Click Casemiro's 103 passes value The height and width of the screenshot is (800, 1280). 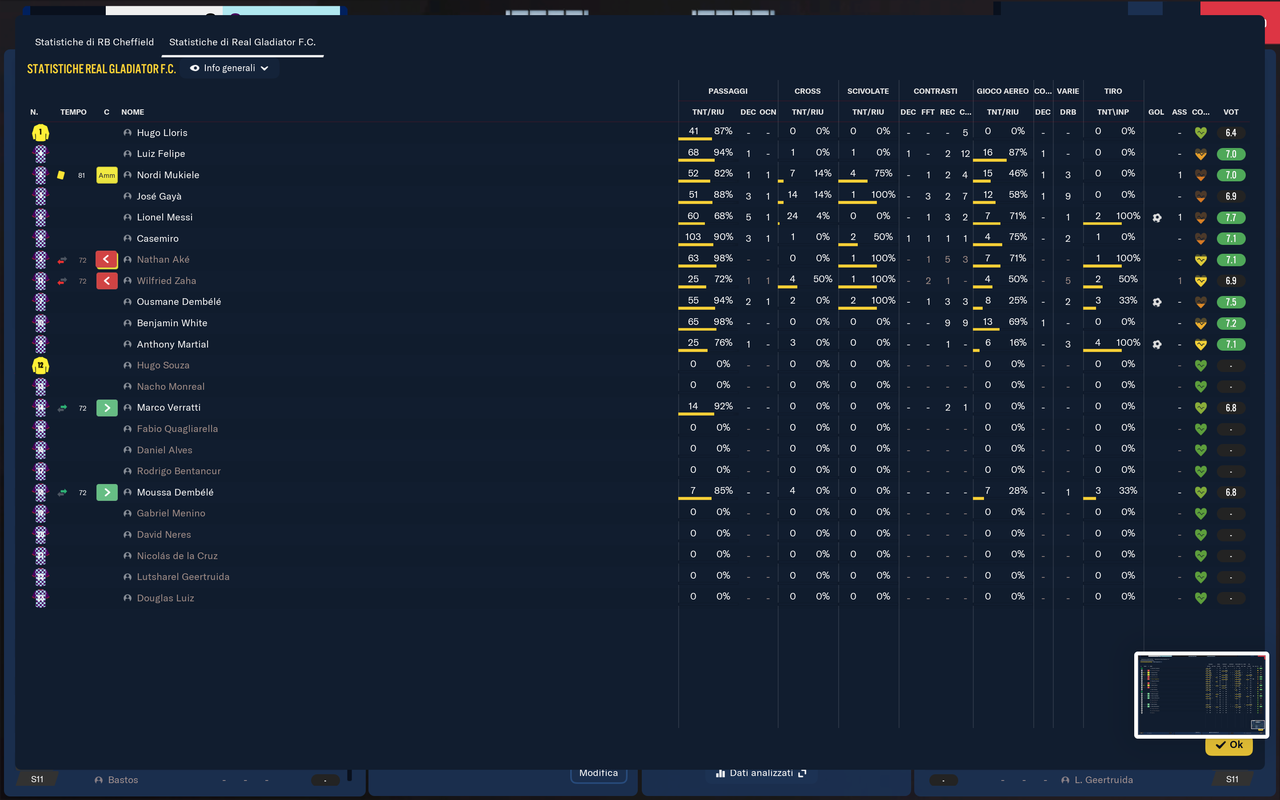(x=693, y=238)
